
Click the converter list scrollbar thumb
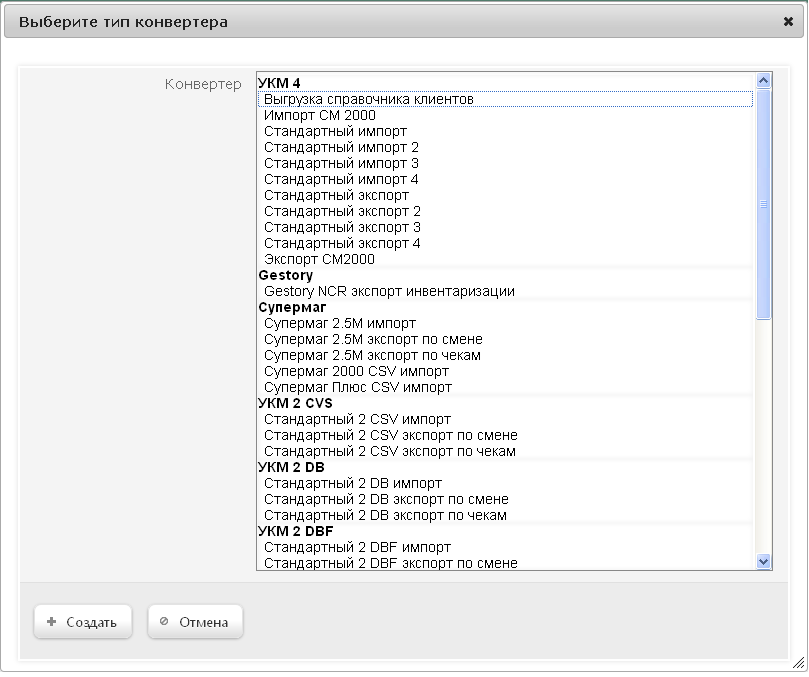click(x=763, y=204)
